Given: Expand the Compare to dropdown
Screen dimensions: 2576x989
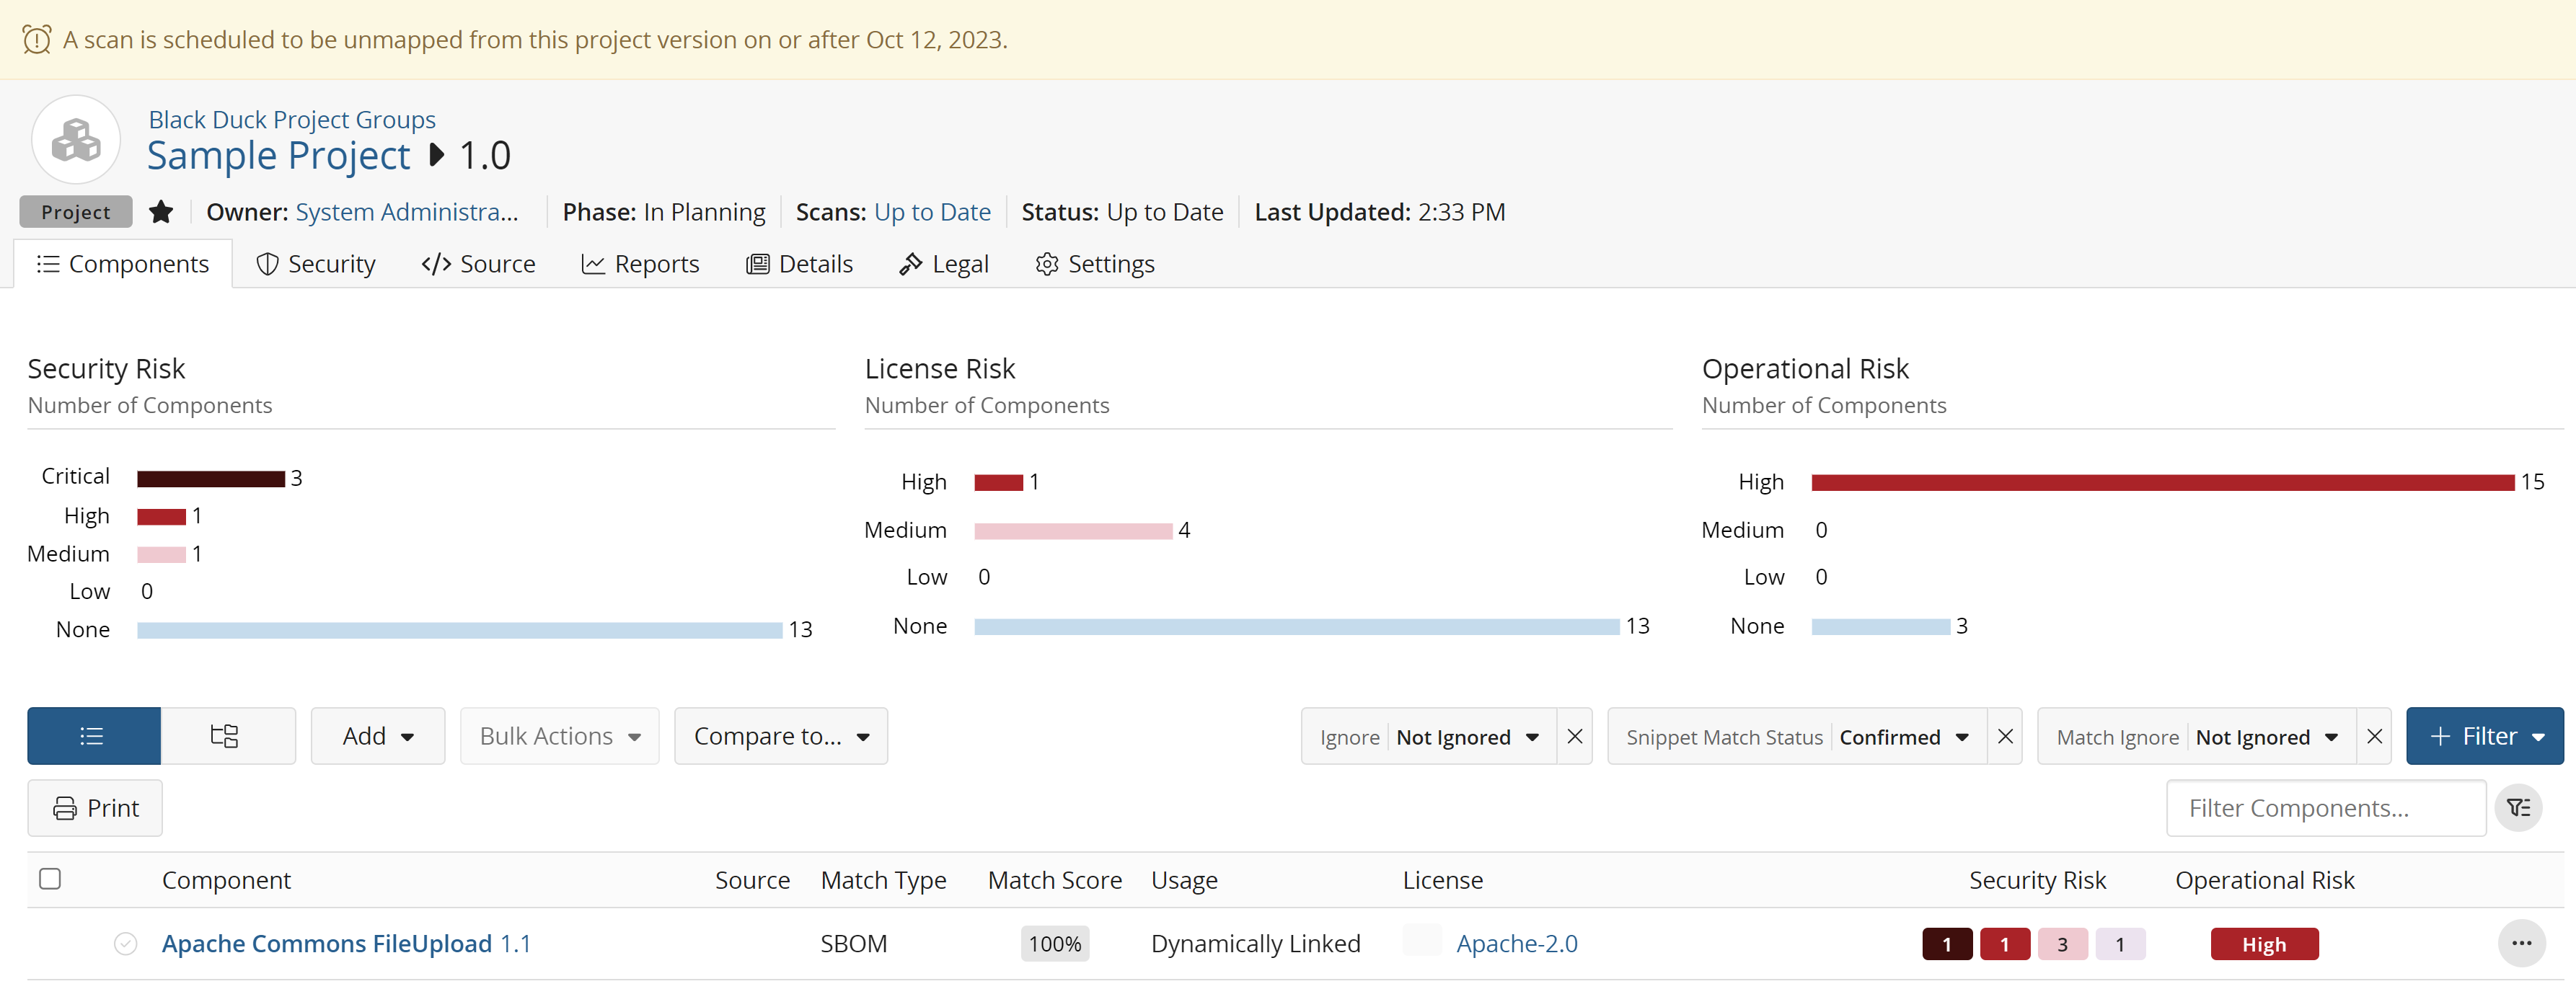Looking at the screenshot, I should click(781, 736).
